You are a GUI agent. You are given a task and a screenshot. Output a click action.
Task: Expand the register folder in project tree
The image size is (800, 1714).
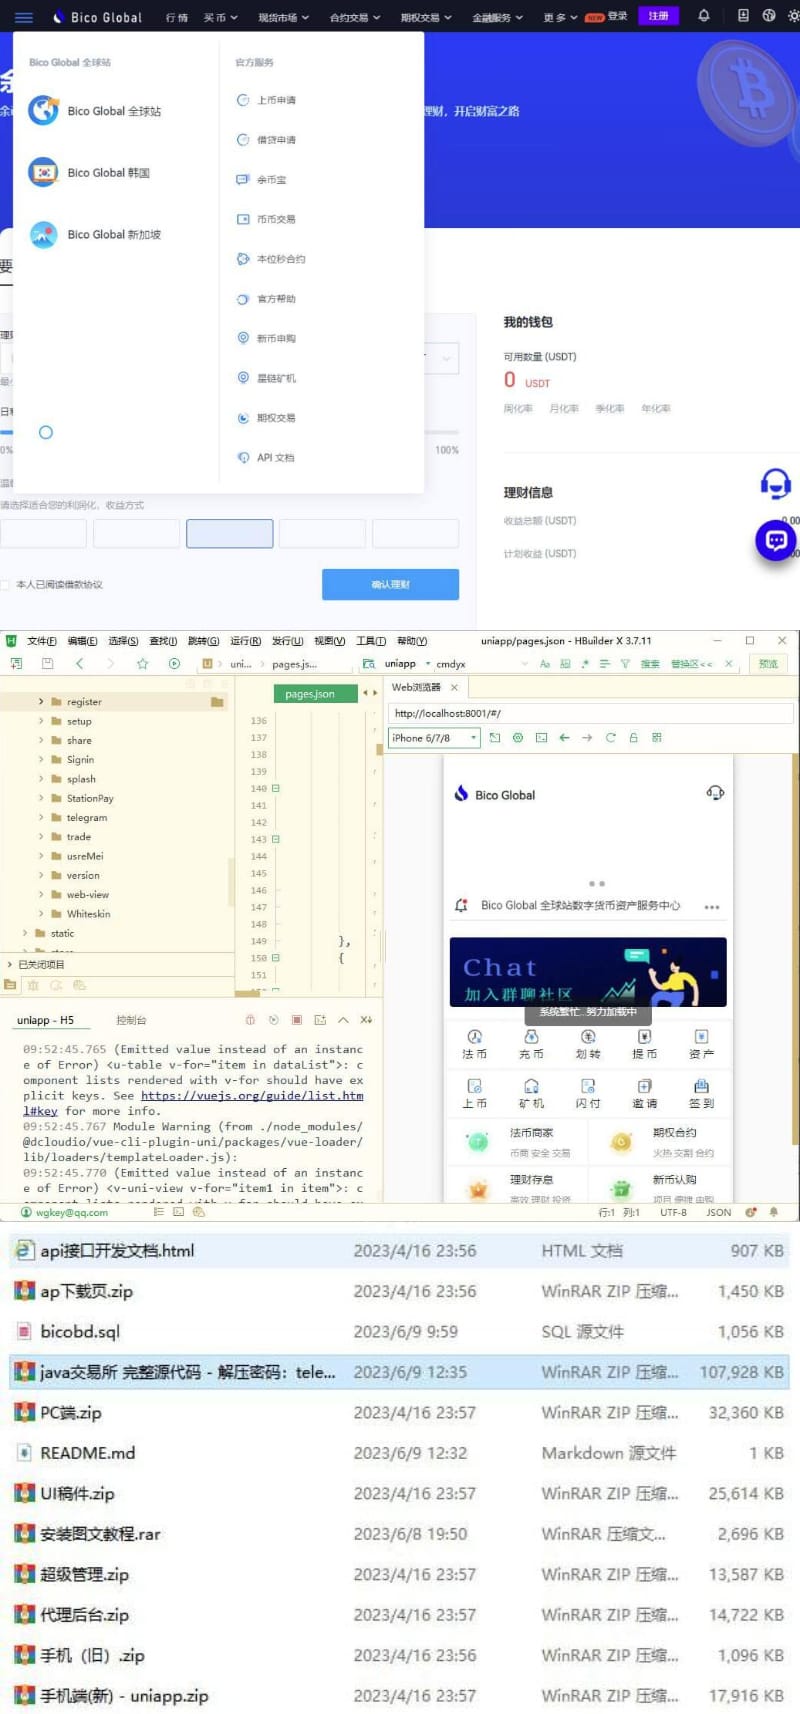click(41, 702)
